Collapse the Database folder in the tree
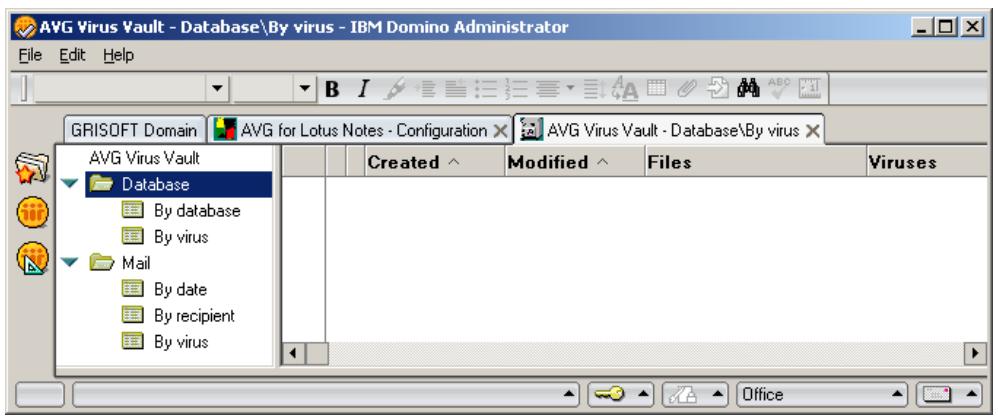Viewport: 998px width, 417px height. pos(71,185)
